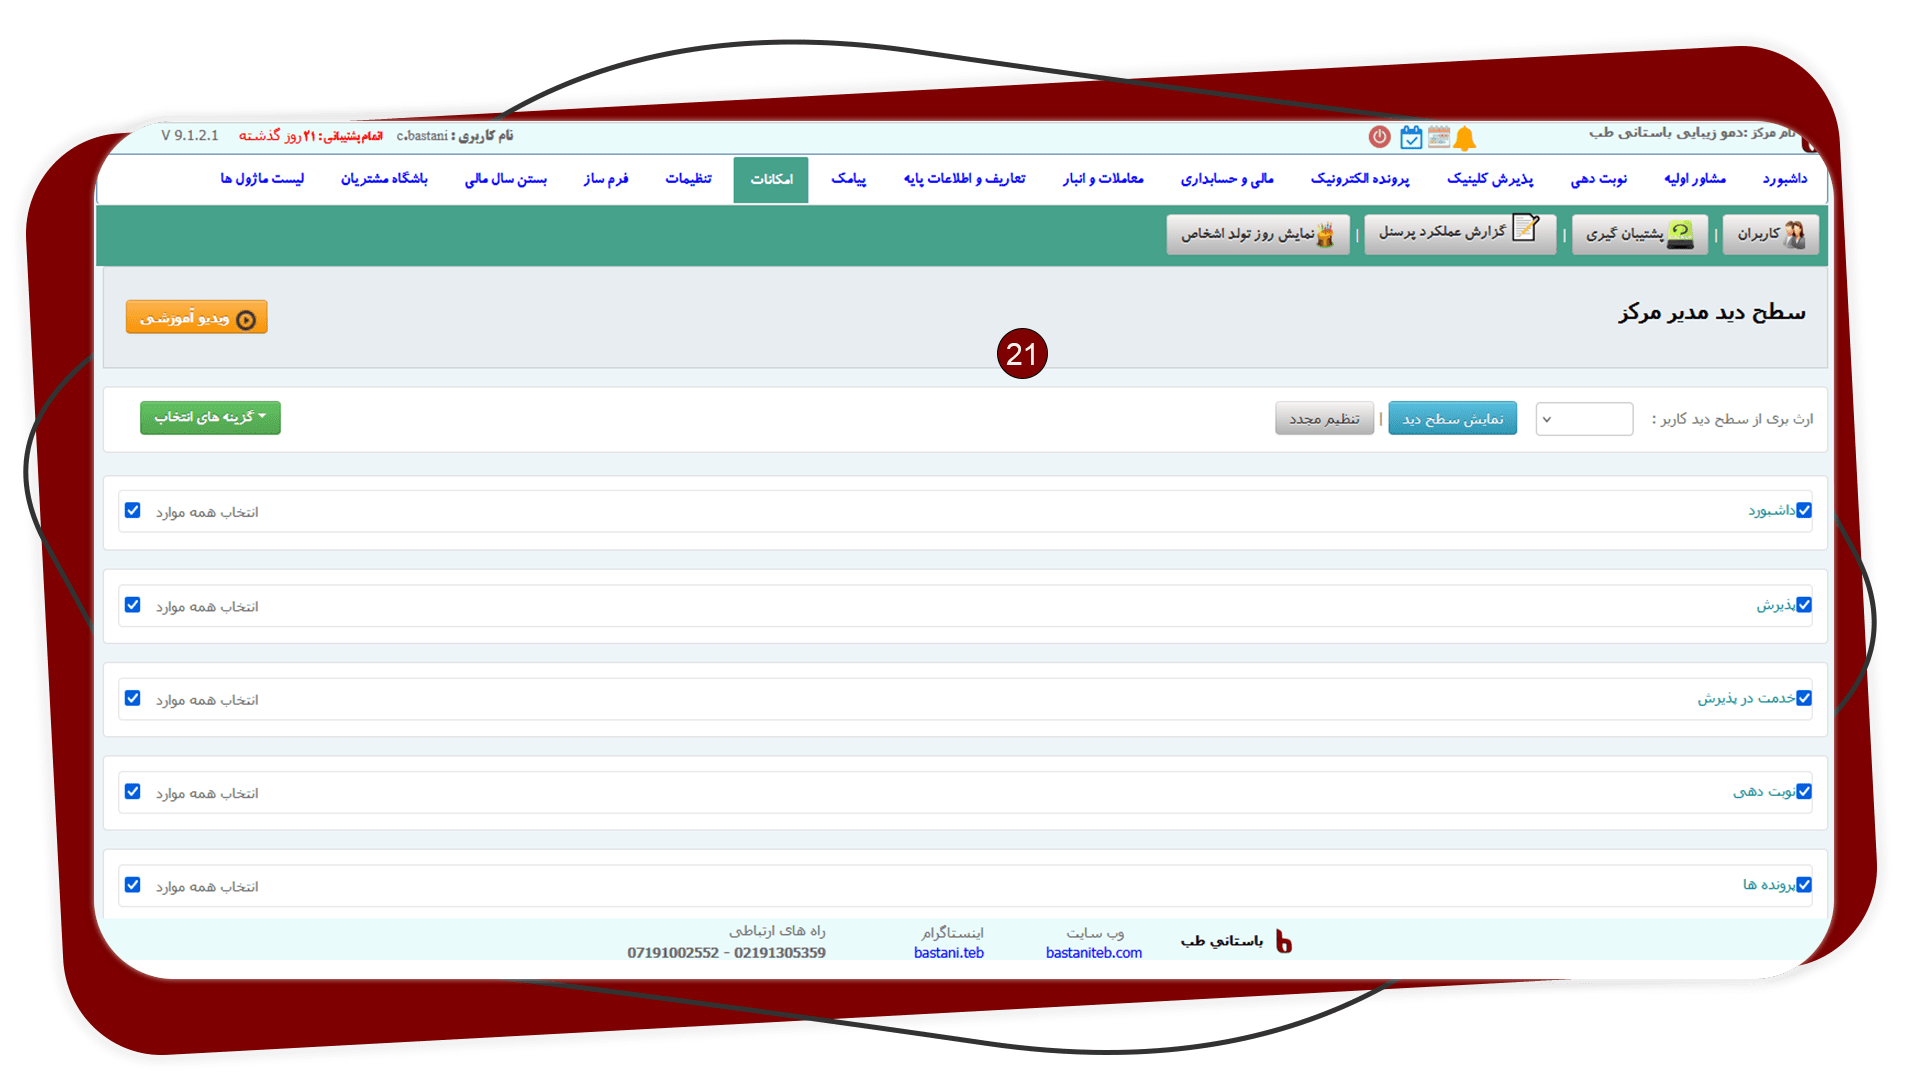
Task: Click تنظیم مجدد reset button
Action: [x=1324, y=419]
